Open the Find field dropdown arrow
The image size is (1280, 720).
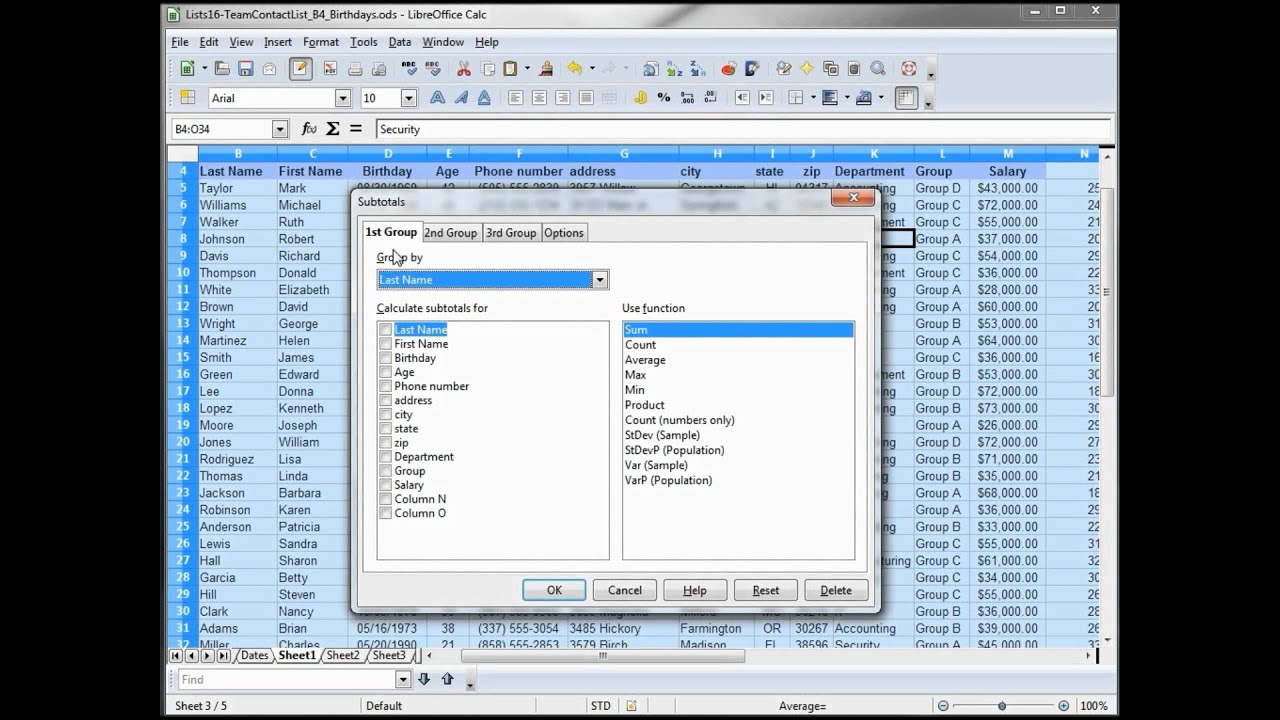tap(403, 680)
